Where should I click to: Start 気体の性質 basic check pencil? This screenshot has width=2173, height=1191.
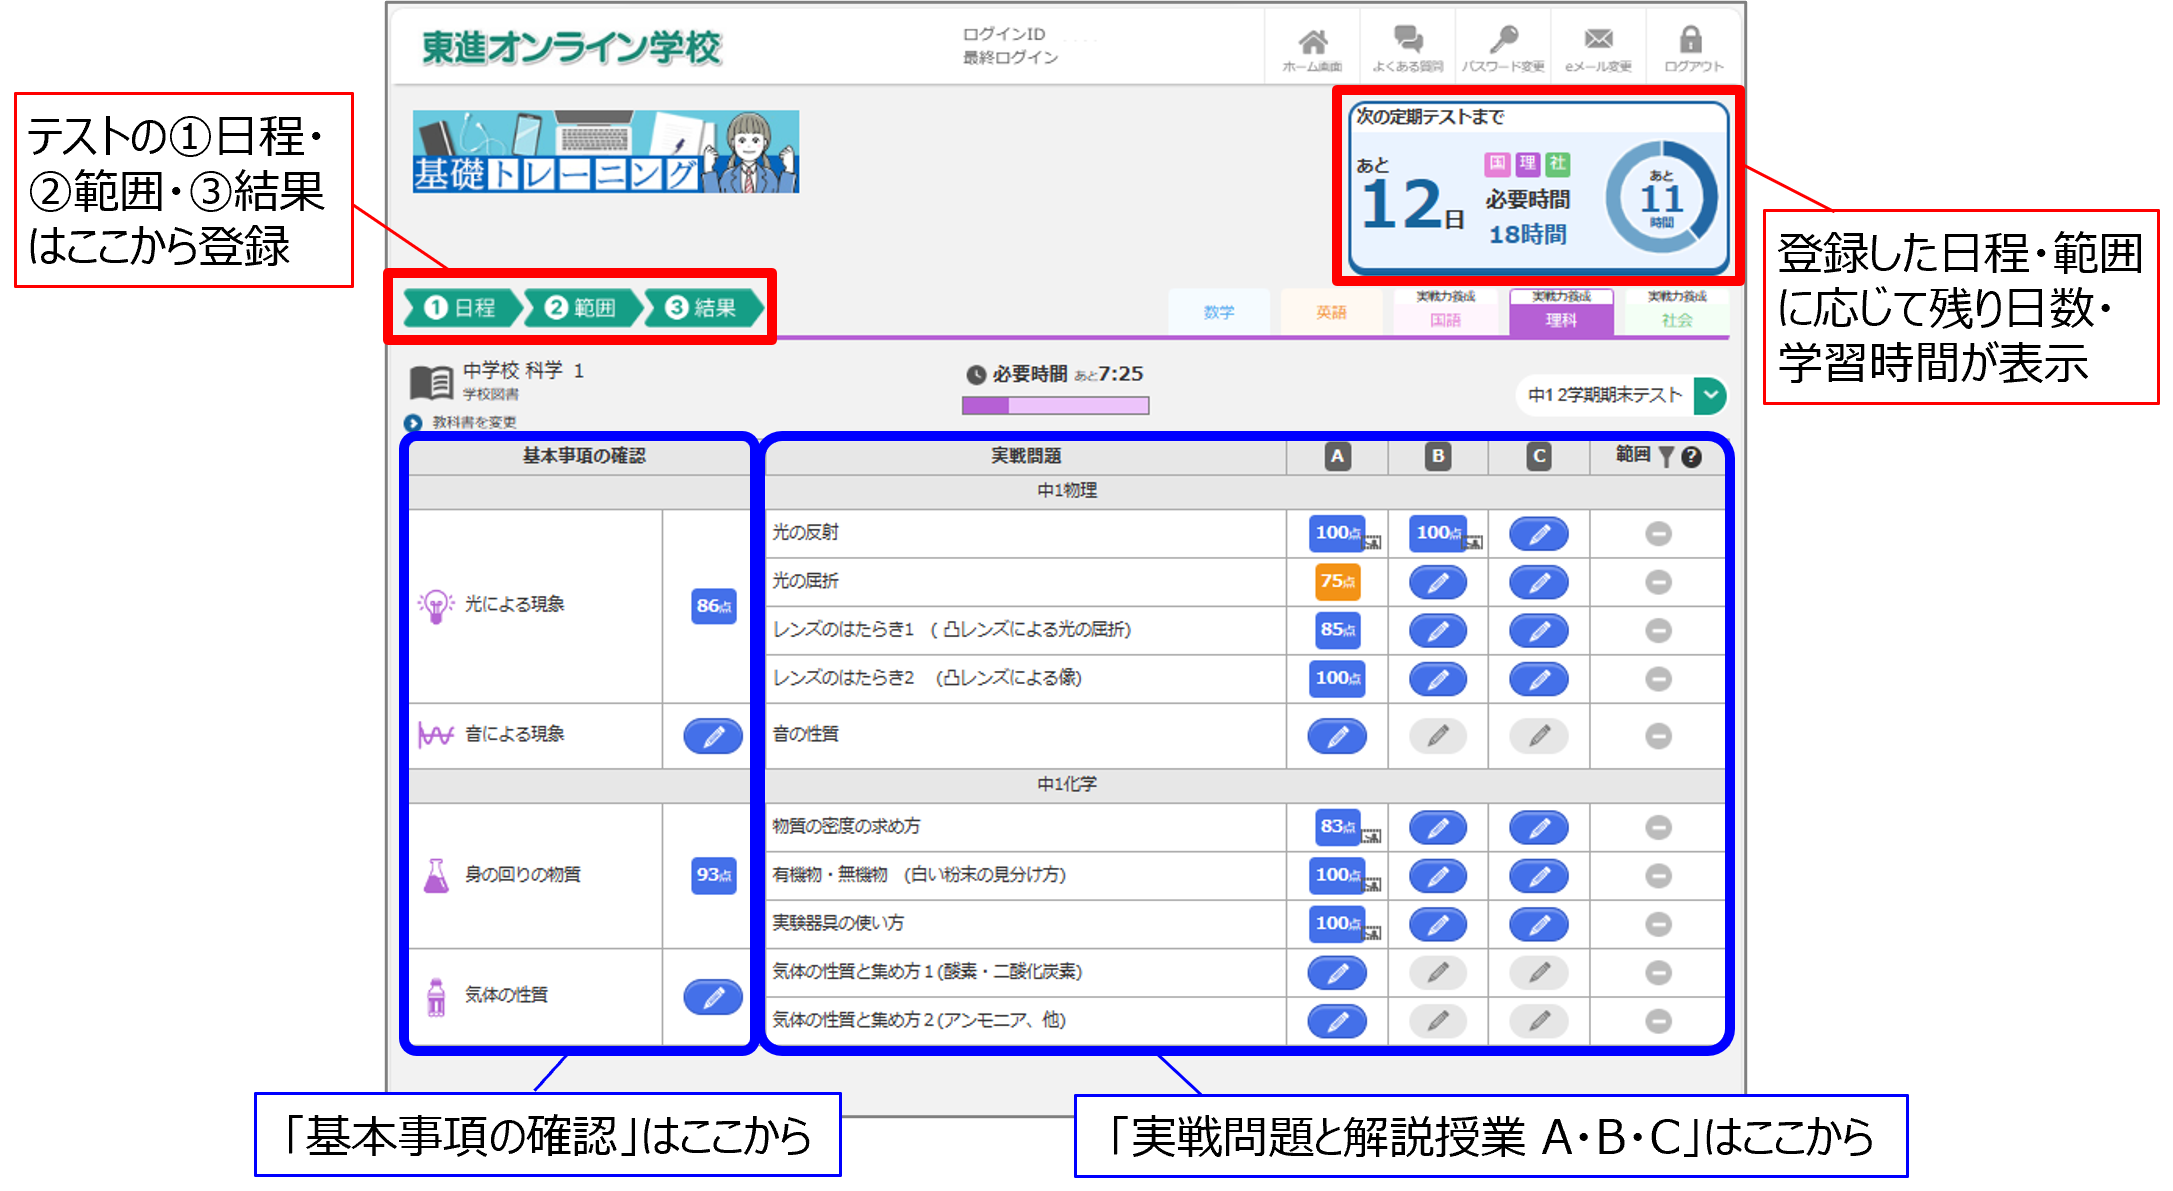click(713, 997)
